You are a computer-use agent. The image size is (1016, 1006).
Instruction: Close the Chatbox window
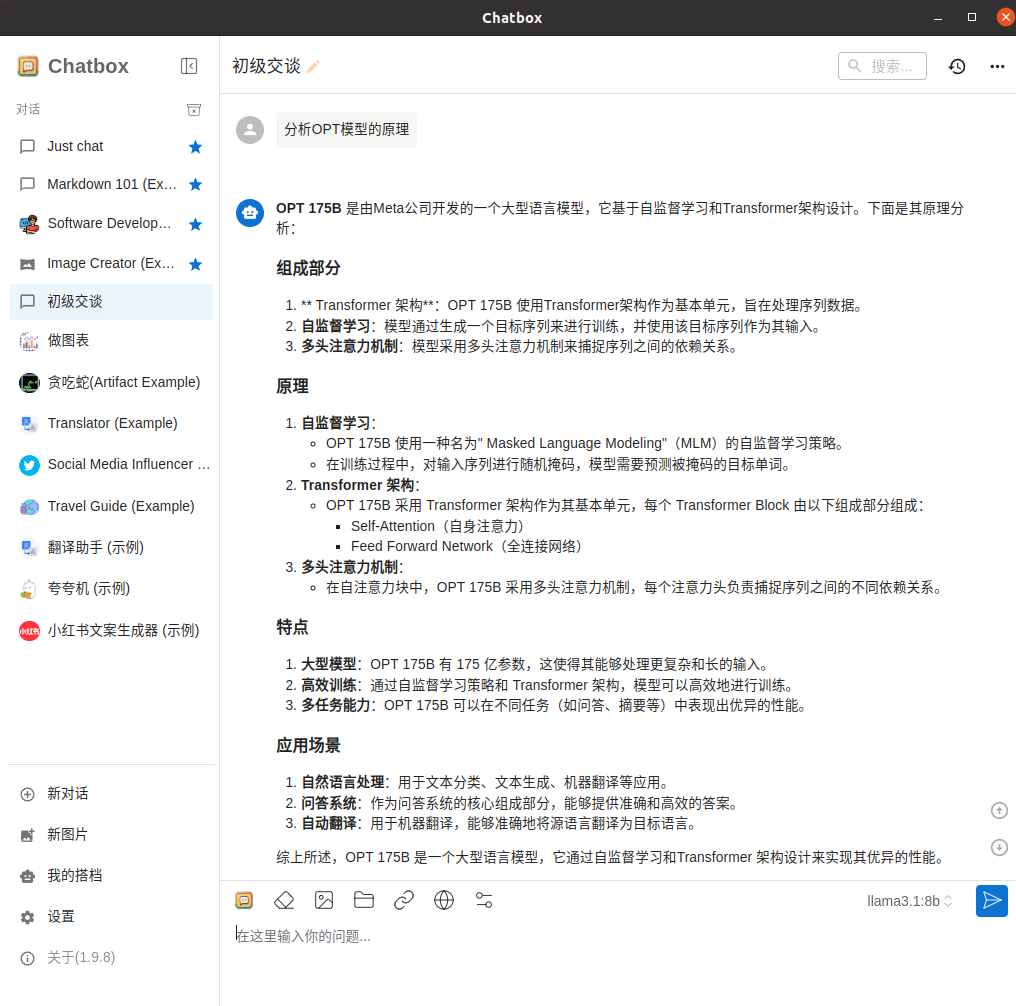pyautogui.click(x=1005, y=17)
